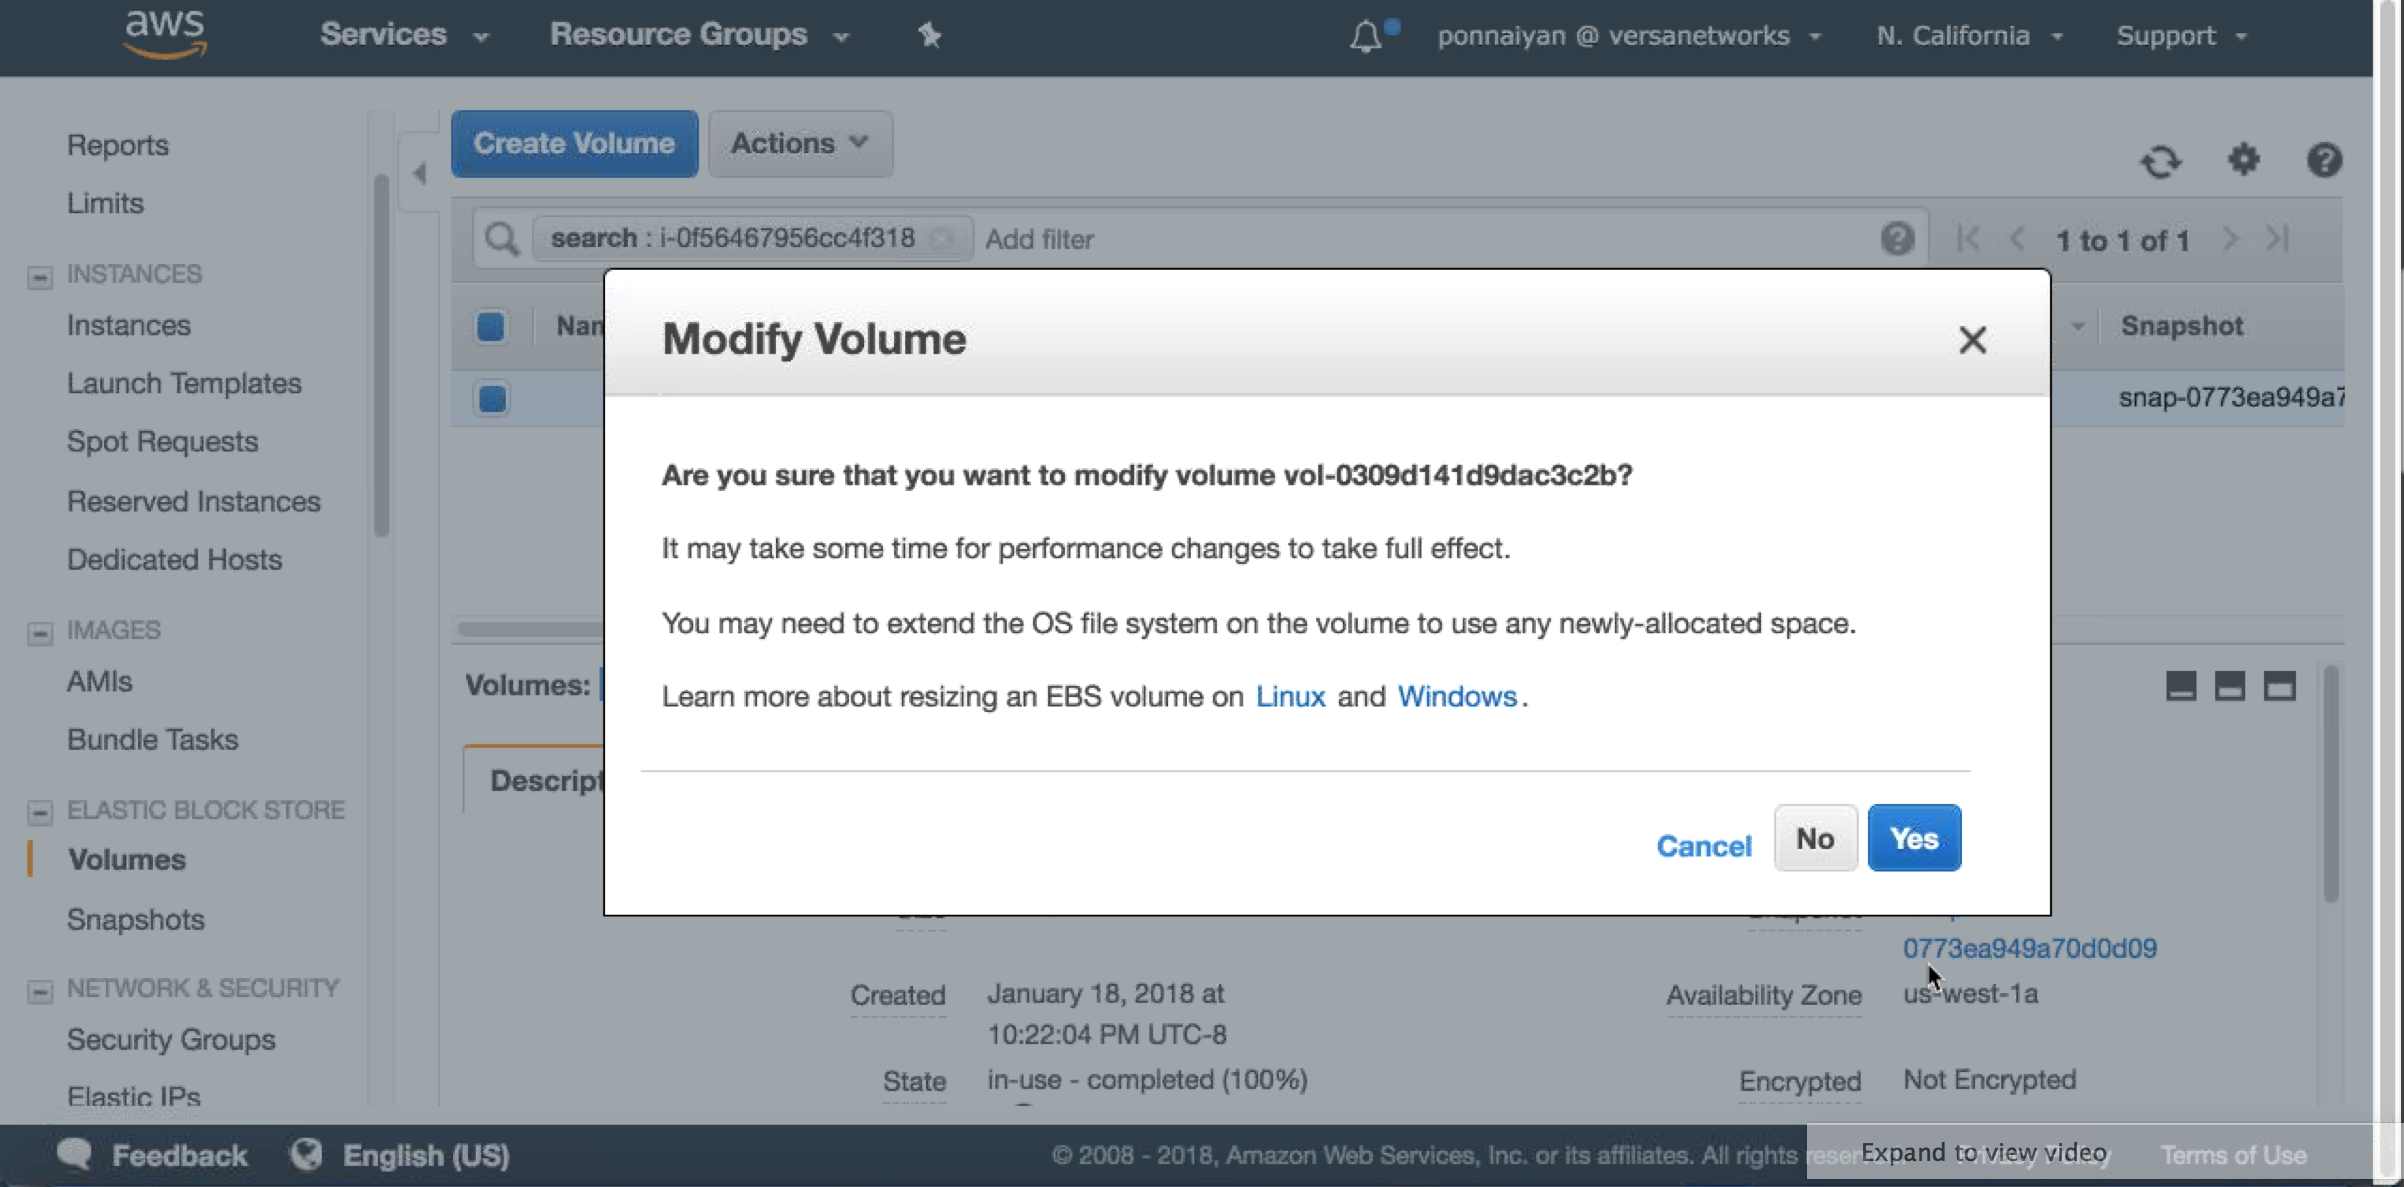
Task: Click the help question mark icon
Action: point(2324,160)
